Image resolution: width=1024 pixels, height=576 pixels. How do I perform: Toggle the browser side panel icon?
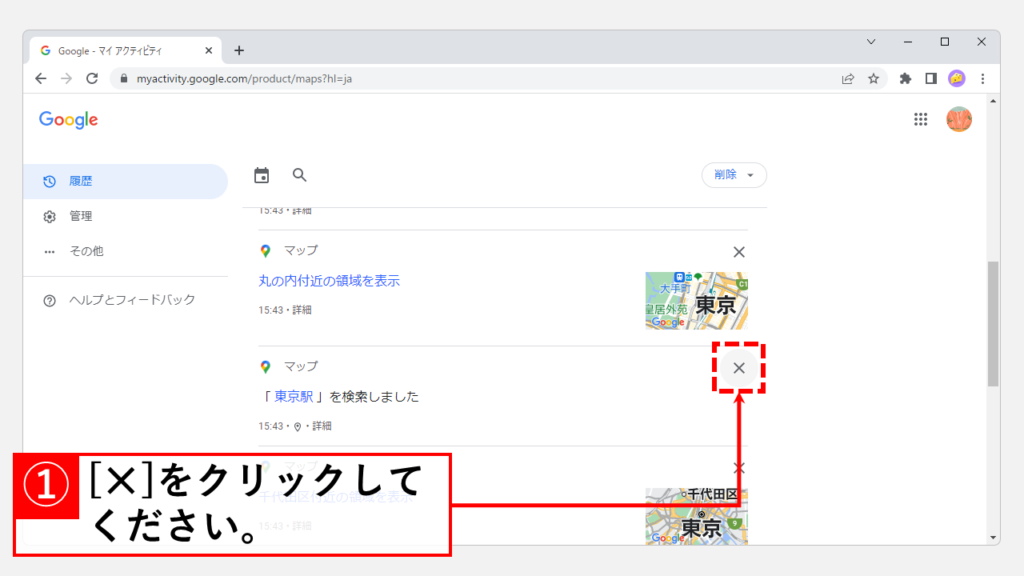(931, 78)
